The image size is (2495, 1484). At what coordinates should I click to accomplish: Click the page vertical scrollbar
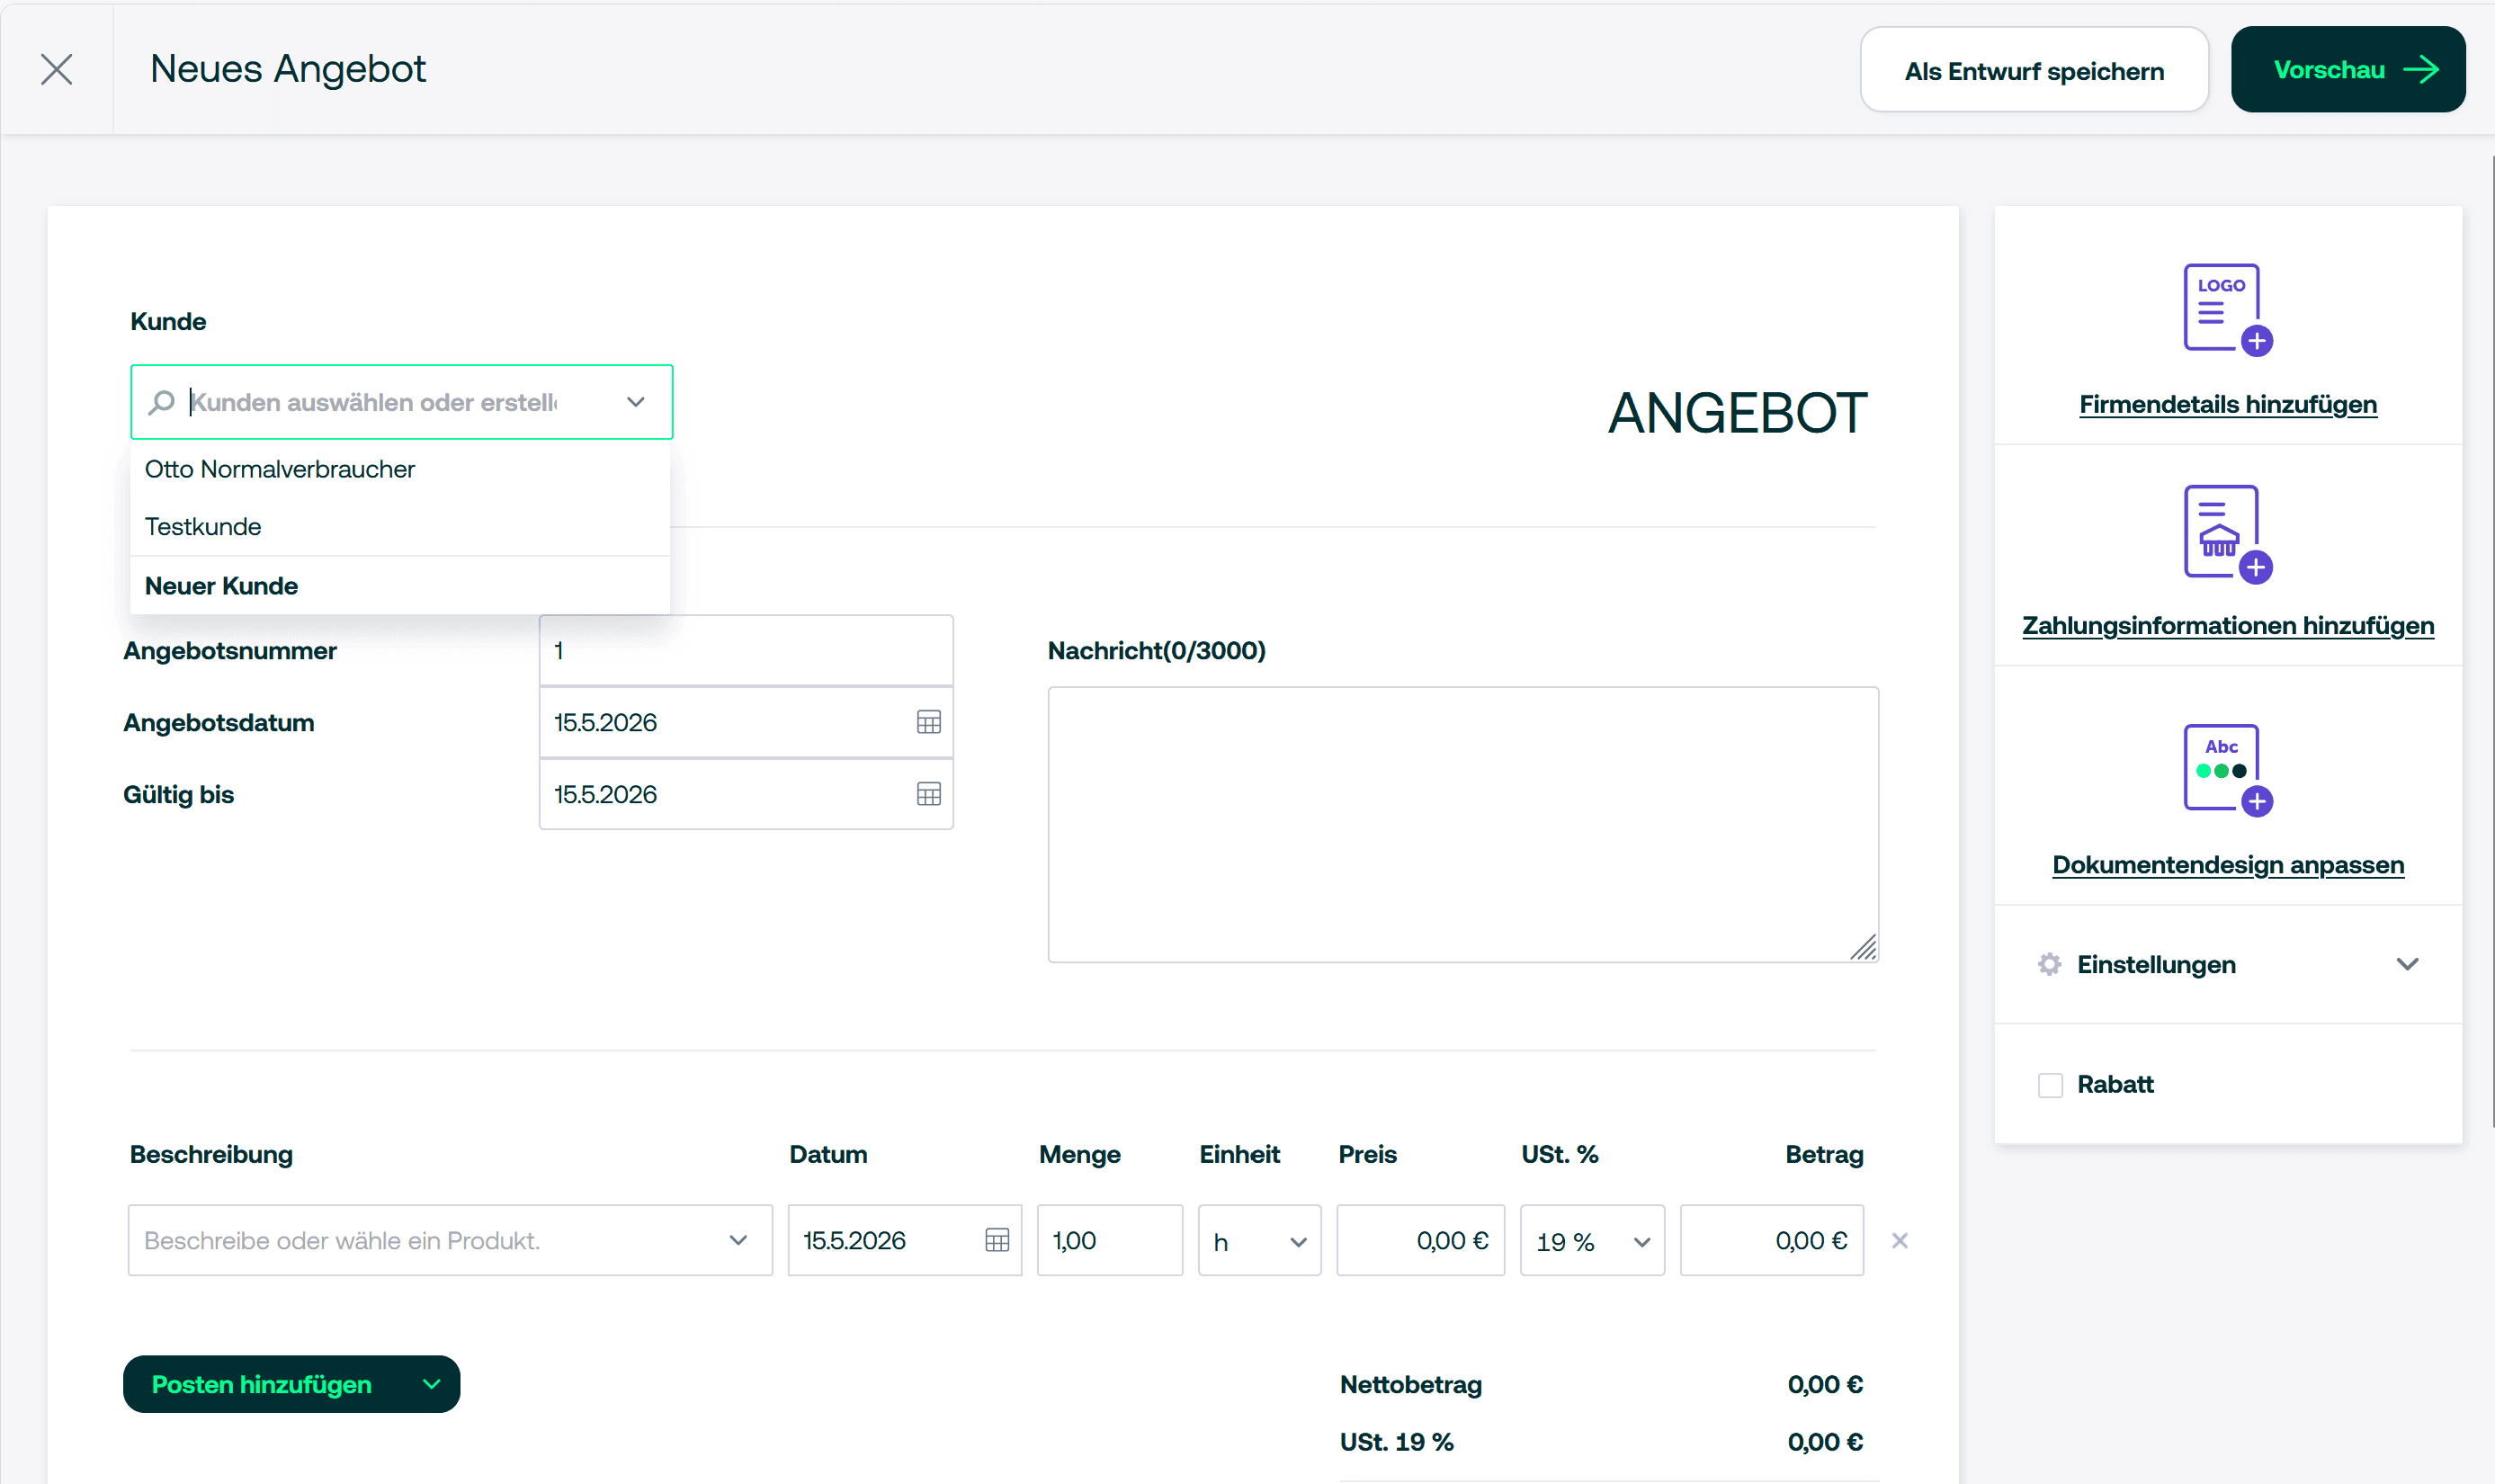(x=2491, y=640)
